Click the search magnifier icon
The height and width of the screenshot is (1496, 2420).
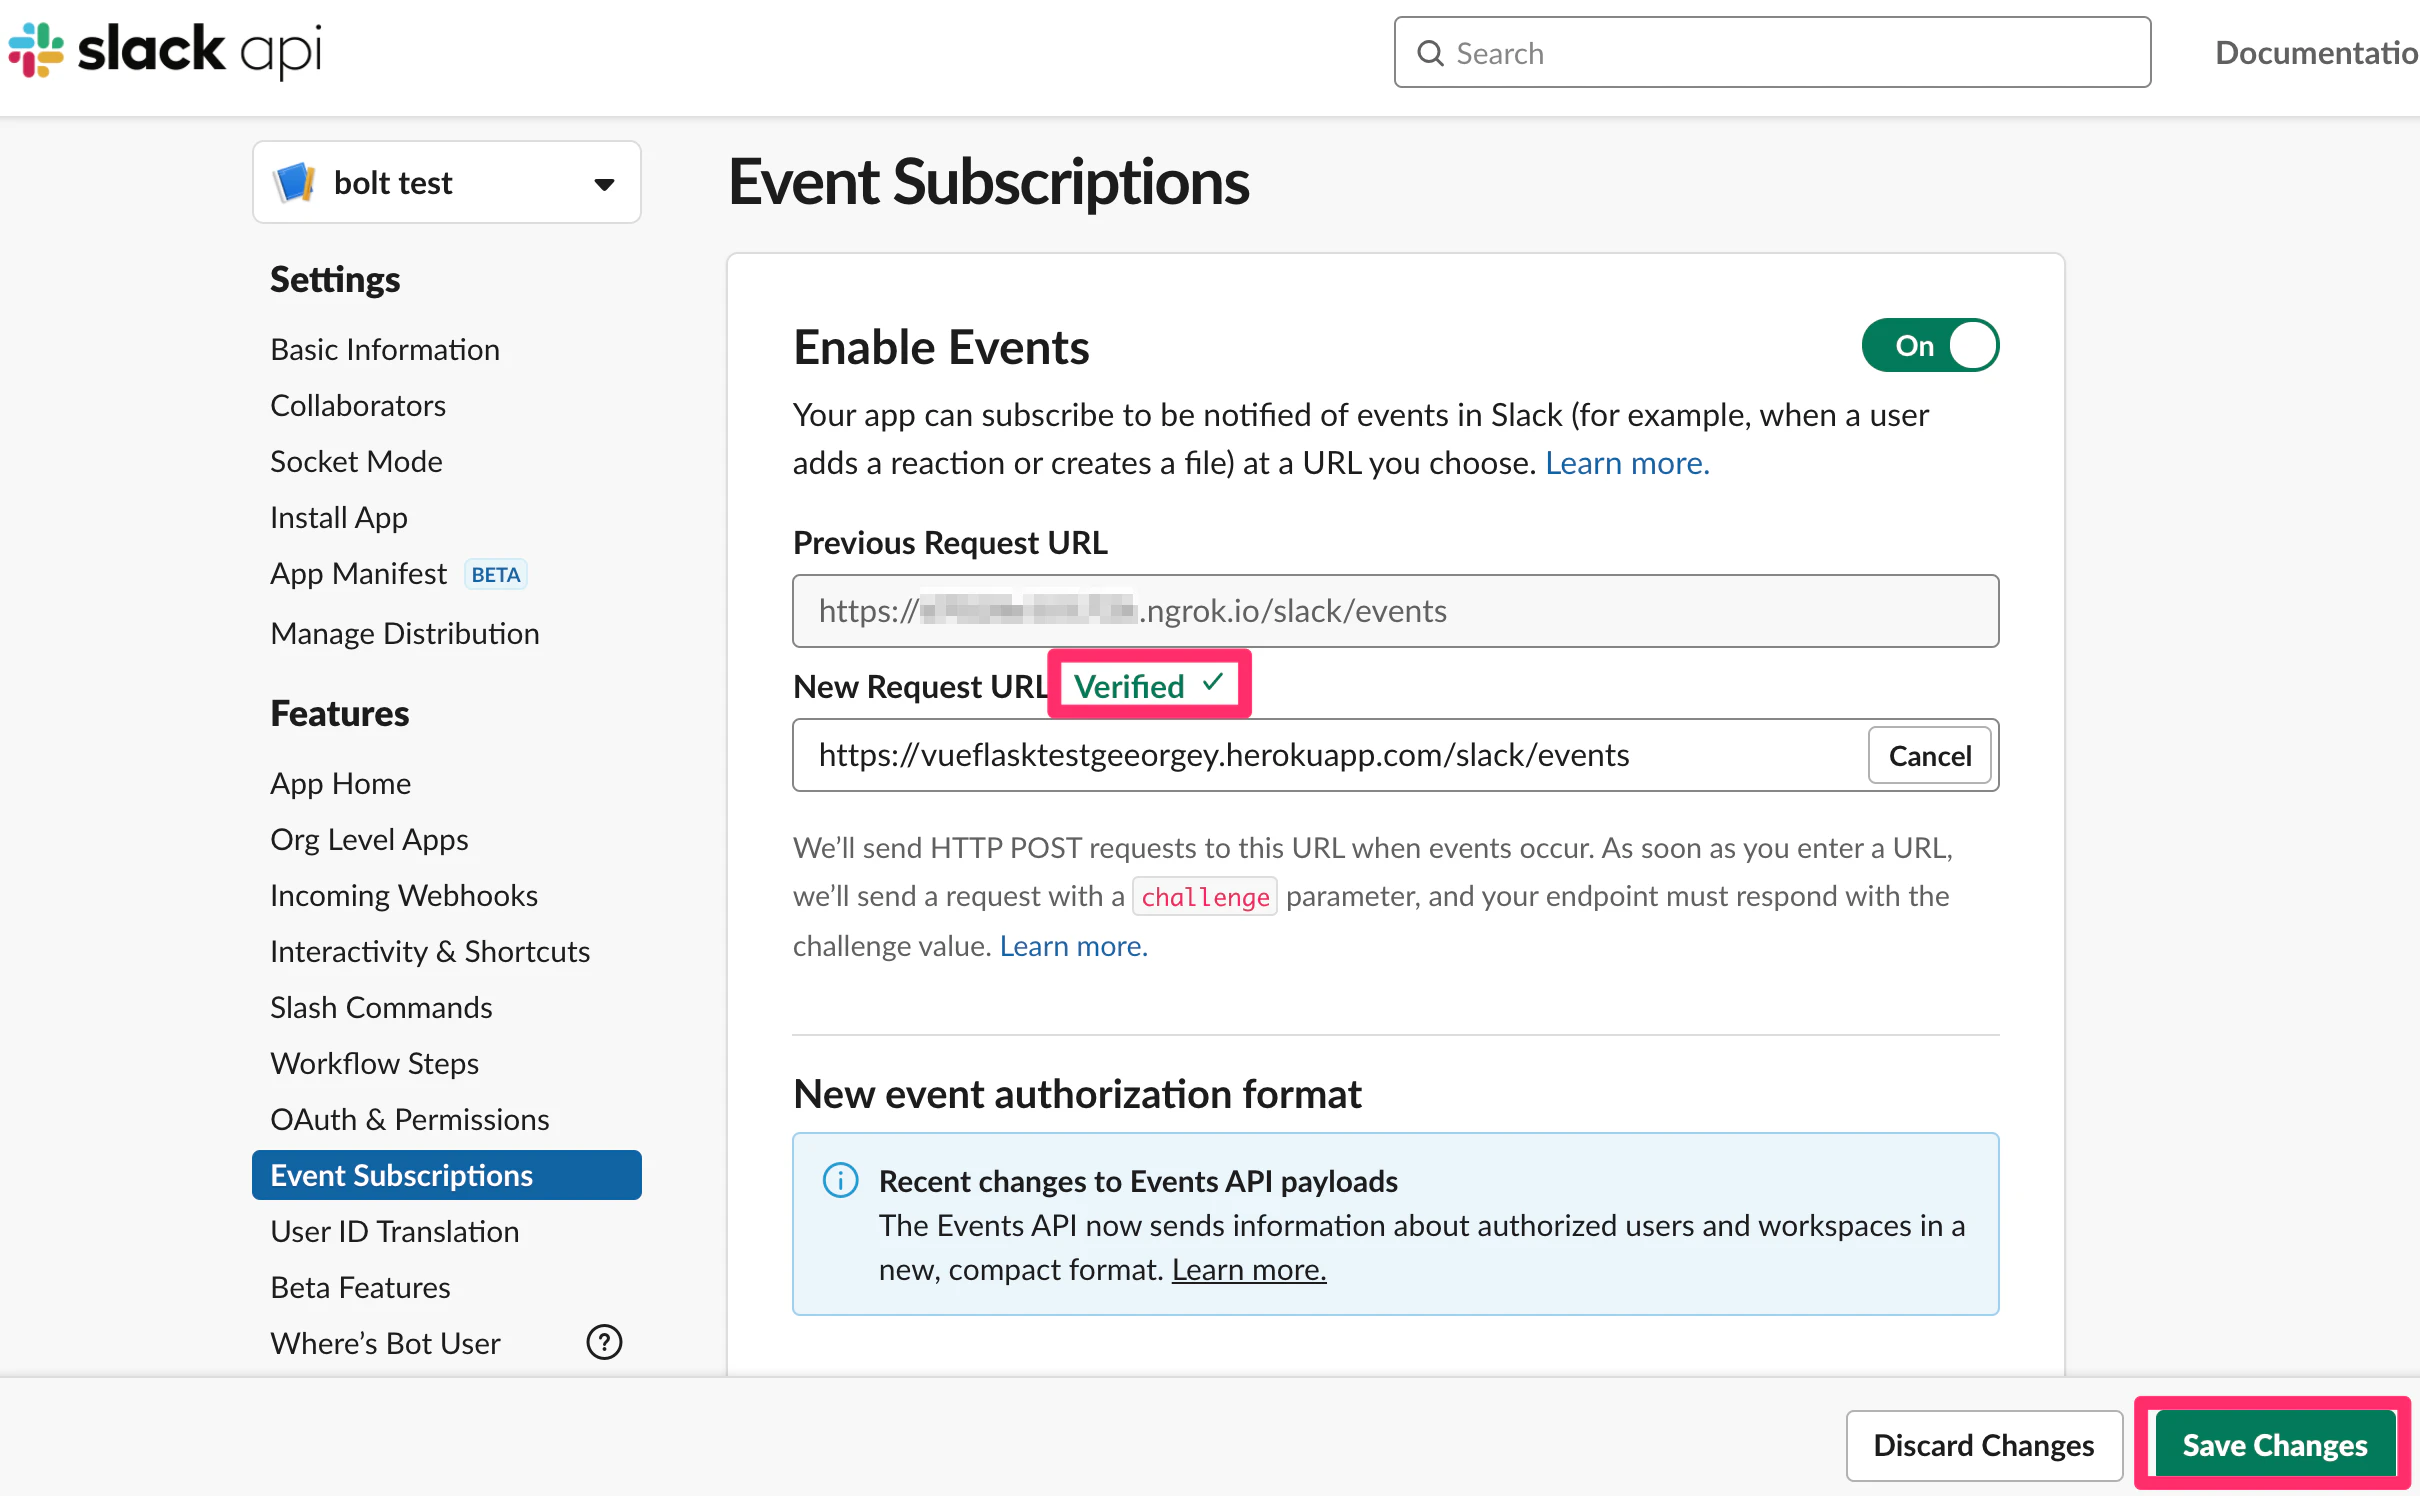pos(1430,53)
